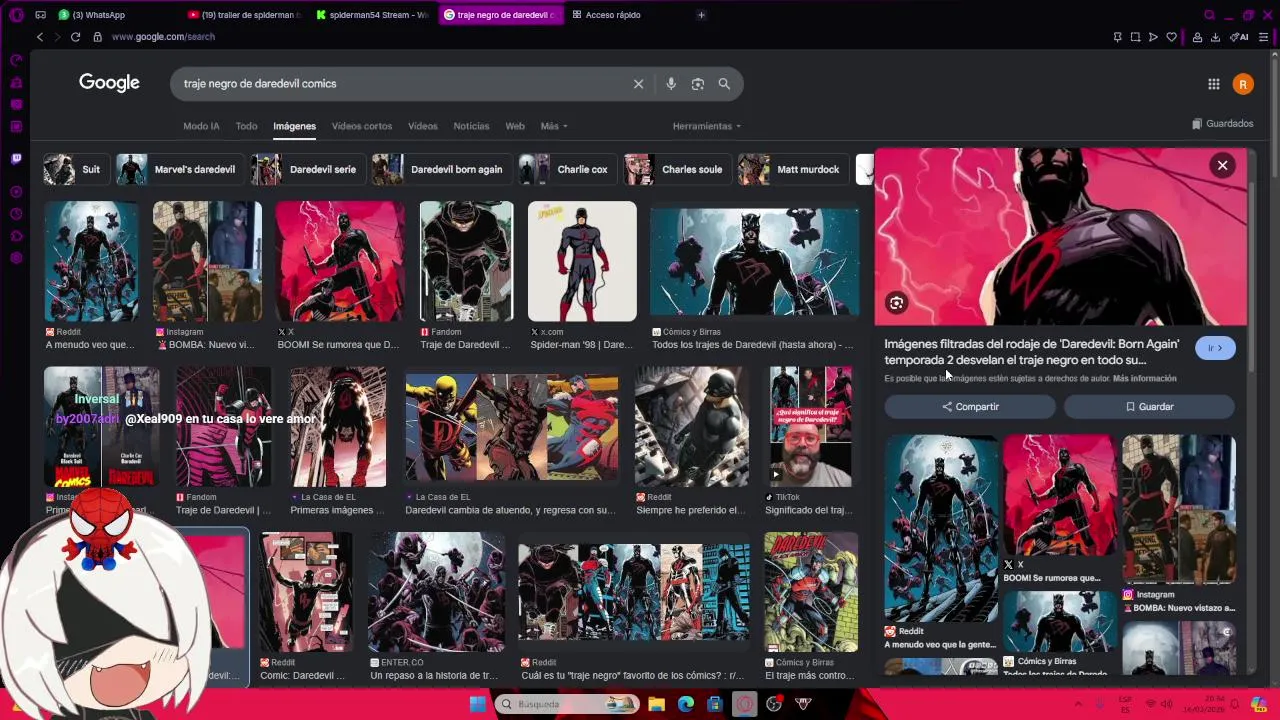The height and width of the screenshot is (720, 1280).
Task: Select the Videos cortos tab
Action: pos(362,126)
